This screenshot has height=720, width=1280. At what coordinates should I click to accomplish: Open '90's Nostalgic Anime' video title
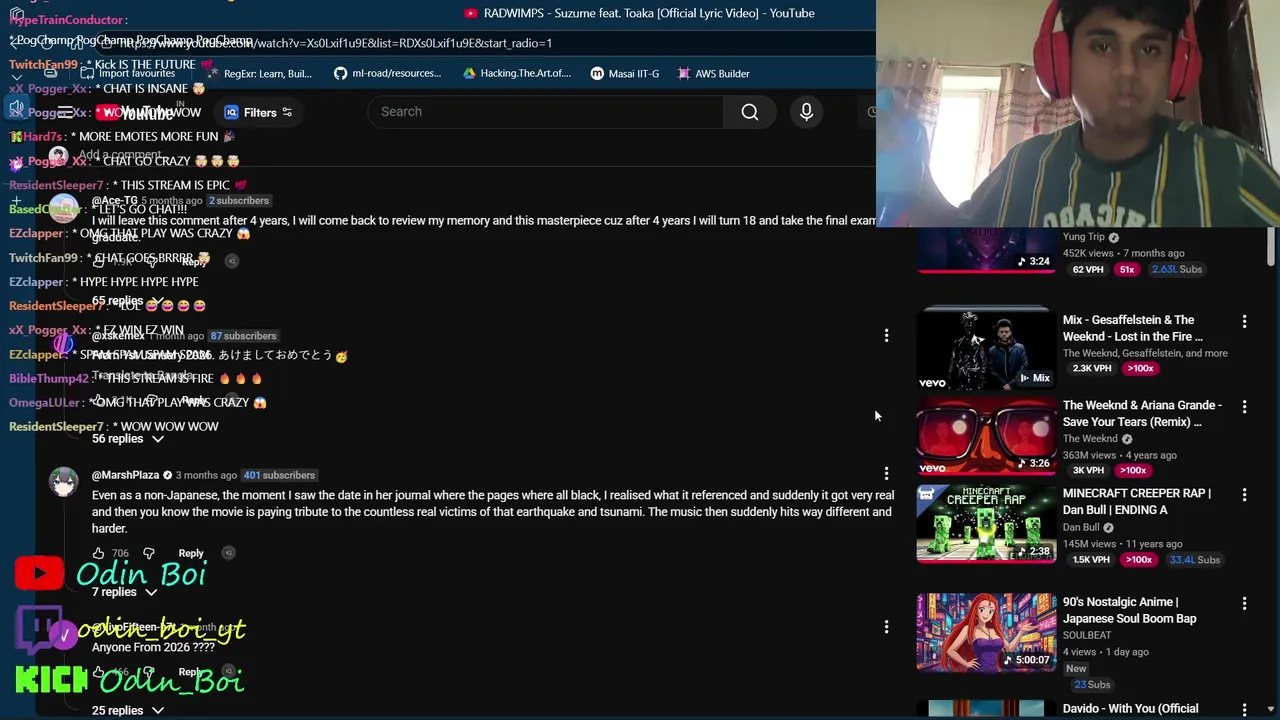pyautogui.click(x=1129, y=610)
